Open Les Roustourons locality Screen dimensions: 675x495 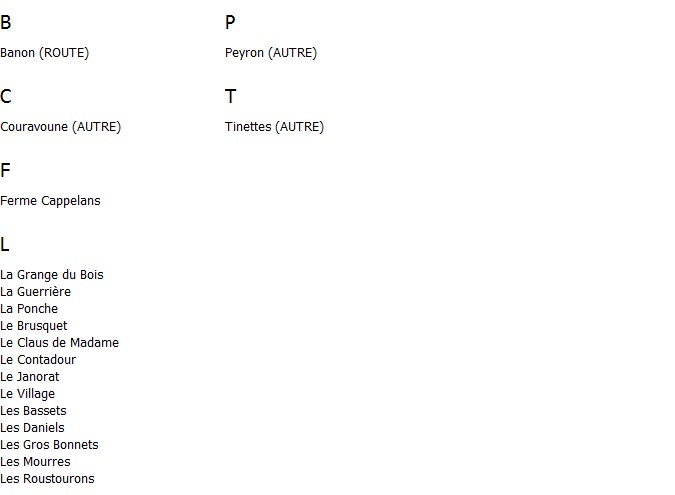(x=47, y=479)
